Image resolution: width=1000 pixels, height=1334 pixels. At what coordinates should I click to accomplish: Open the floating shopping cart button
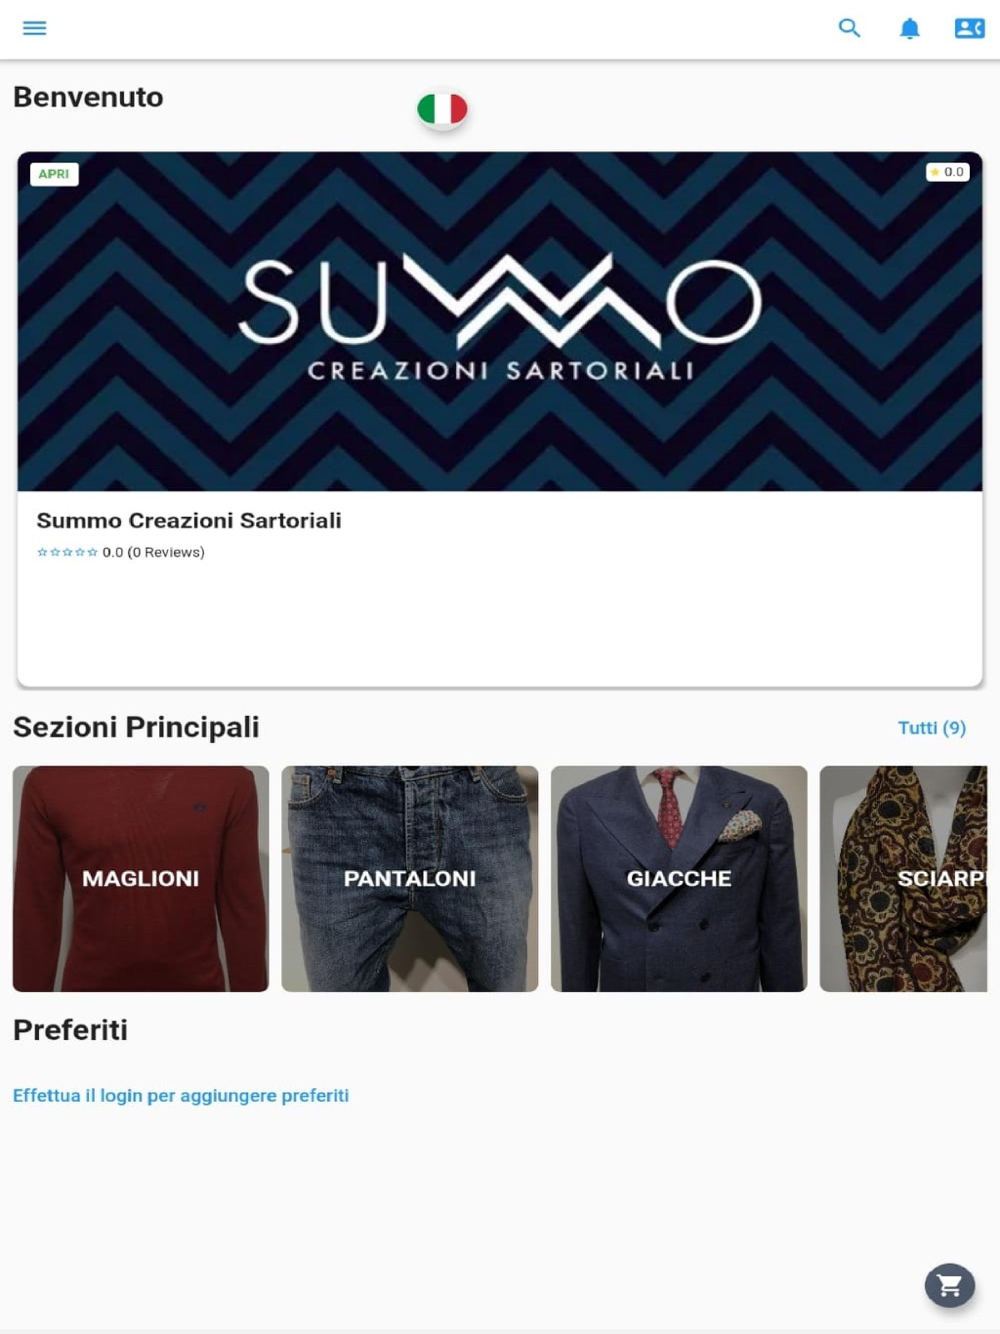(950, 1285)
